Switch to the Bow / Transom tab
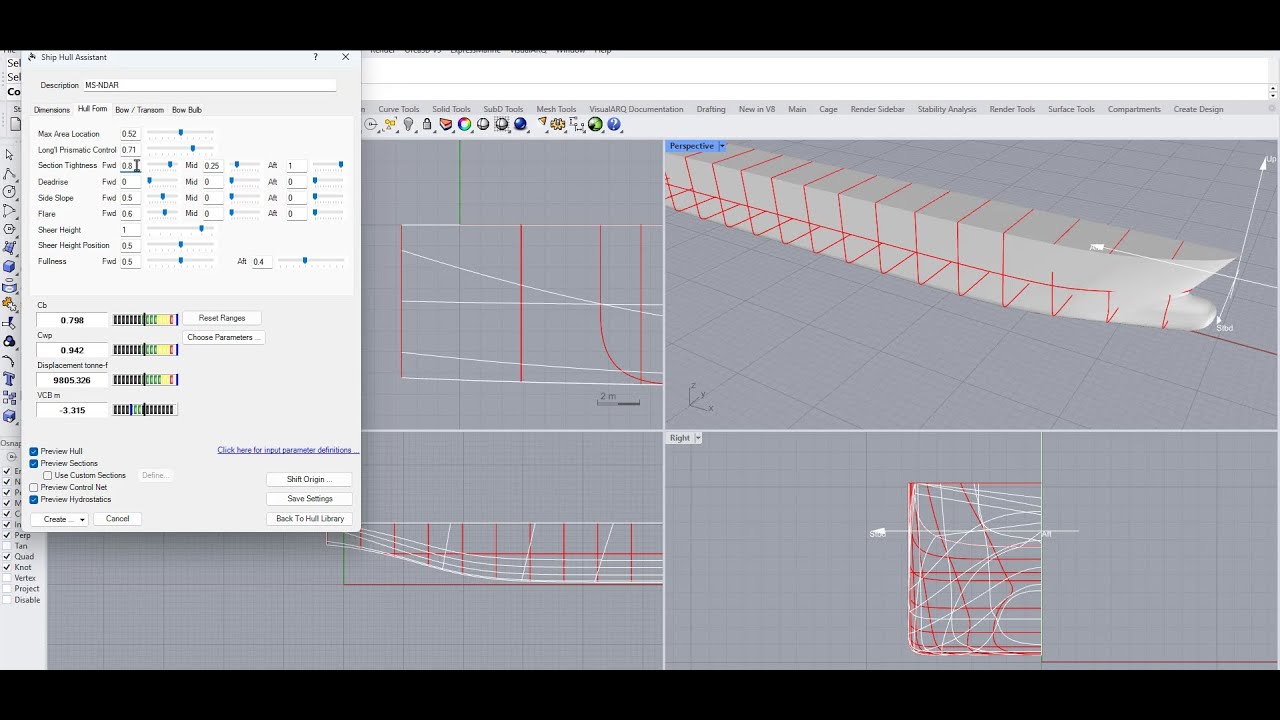1280x720 pixels. pos(139,110)
